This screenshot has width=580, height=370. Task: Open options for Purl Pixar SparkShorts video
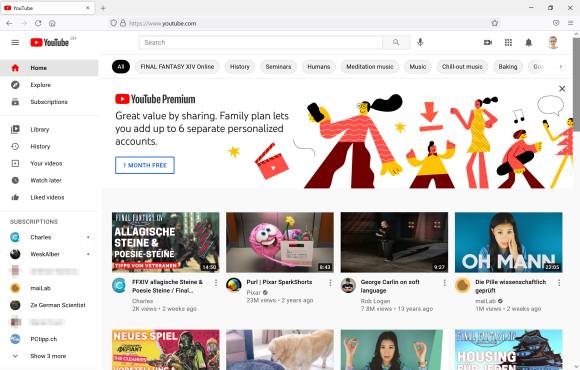click(330, 283)
